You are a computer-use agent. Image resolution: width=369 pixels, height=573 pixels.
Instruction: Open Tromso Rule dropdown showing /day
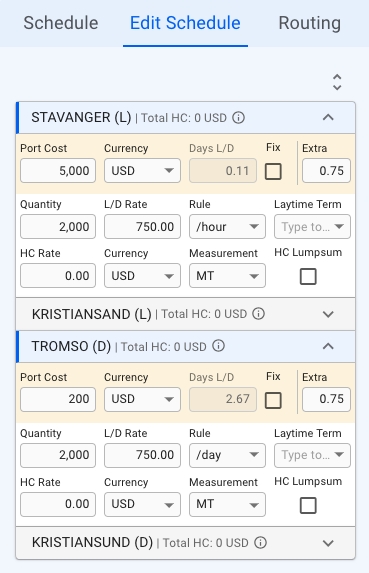pyautogui.click(x=227, y=455)
